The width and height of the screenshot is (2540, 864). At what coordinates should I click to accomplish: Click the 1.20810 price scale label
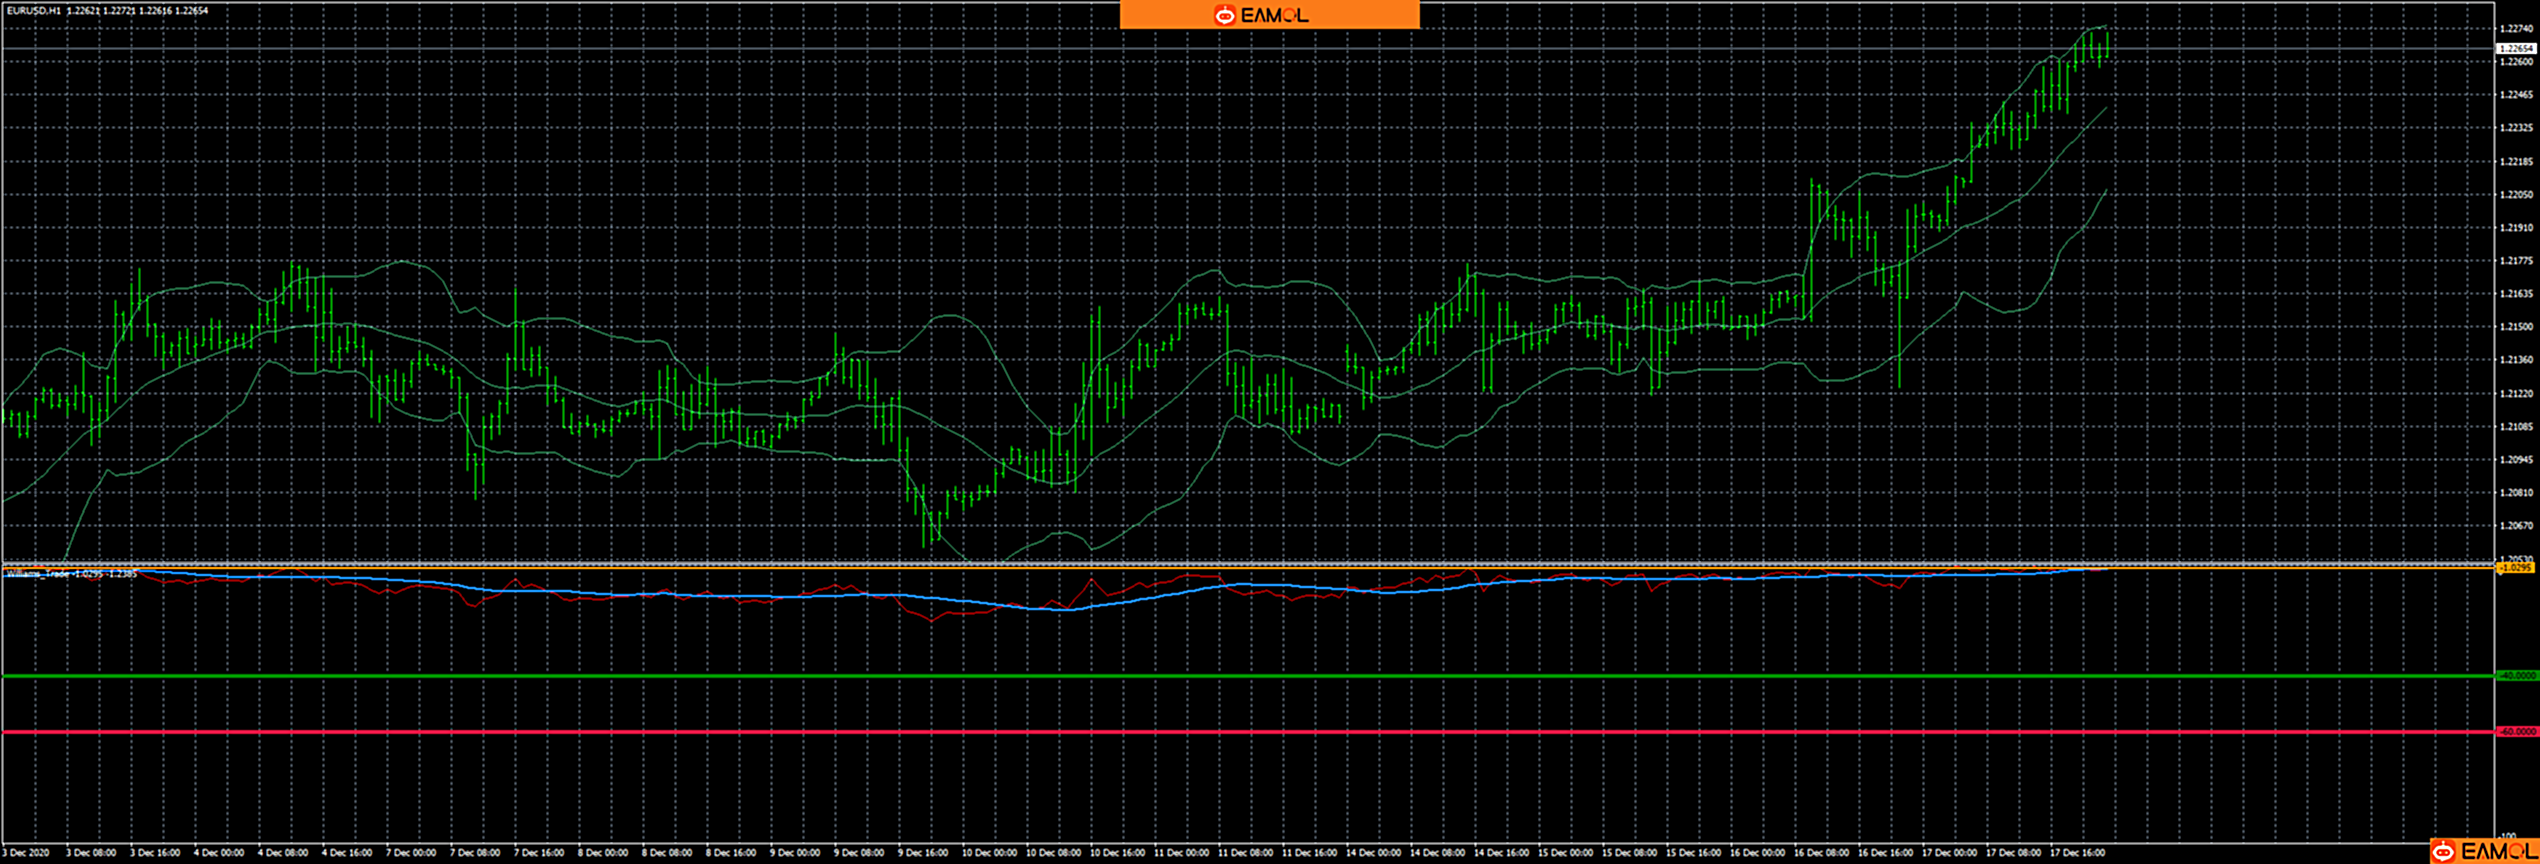(x=2515, y=493)
